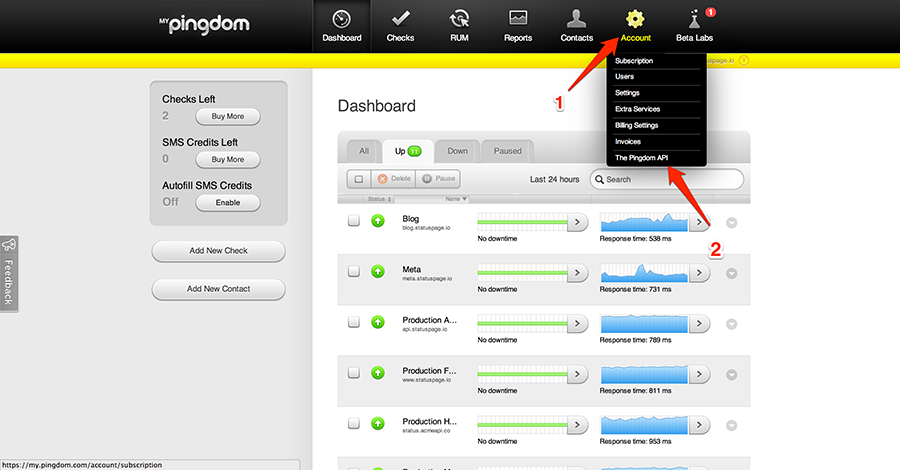Toggle the select-all checkbox in toolbar
The width and height of the screenshot is (900, 470).
[x=359, y=179]
